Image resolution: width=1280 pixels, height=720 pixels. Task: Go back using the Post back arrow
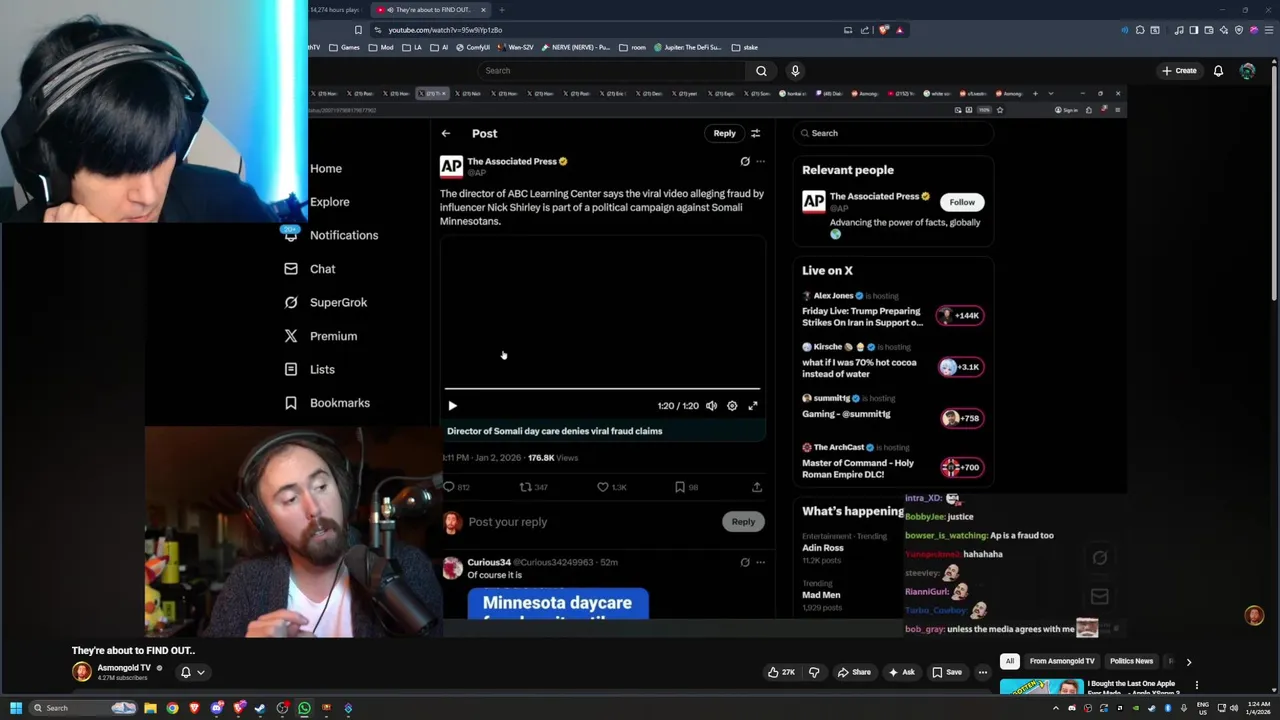click(446, 133)
